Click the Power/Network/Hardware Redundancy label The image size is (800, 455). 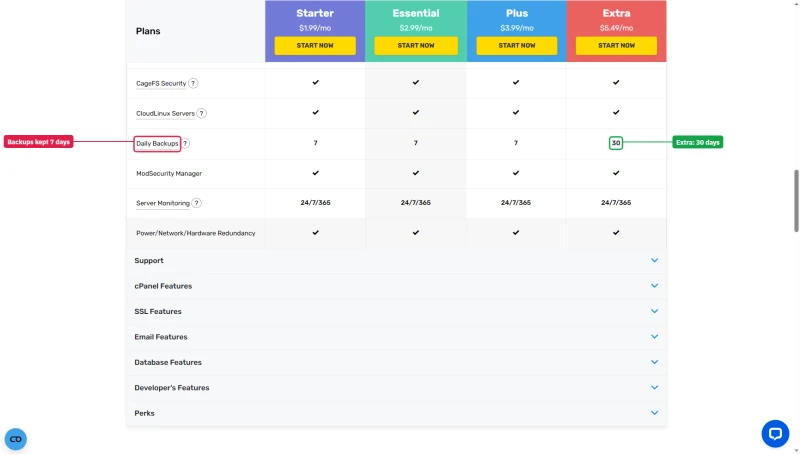pyautogui.click(x=195, y=233)
